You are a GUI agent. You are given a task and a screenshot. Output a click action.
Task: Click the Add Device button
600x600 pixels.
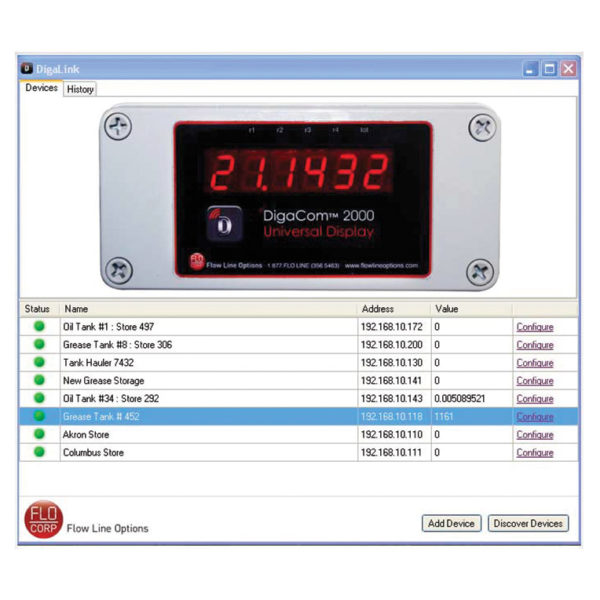coord(451,523)
